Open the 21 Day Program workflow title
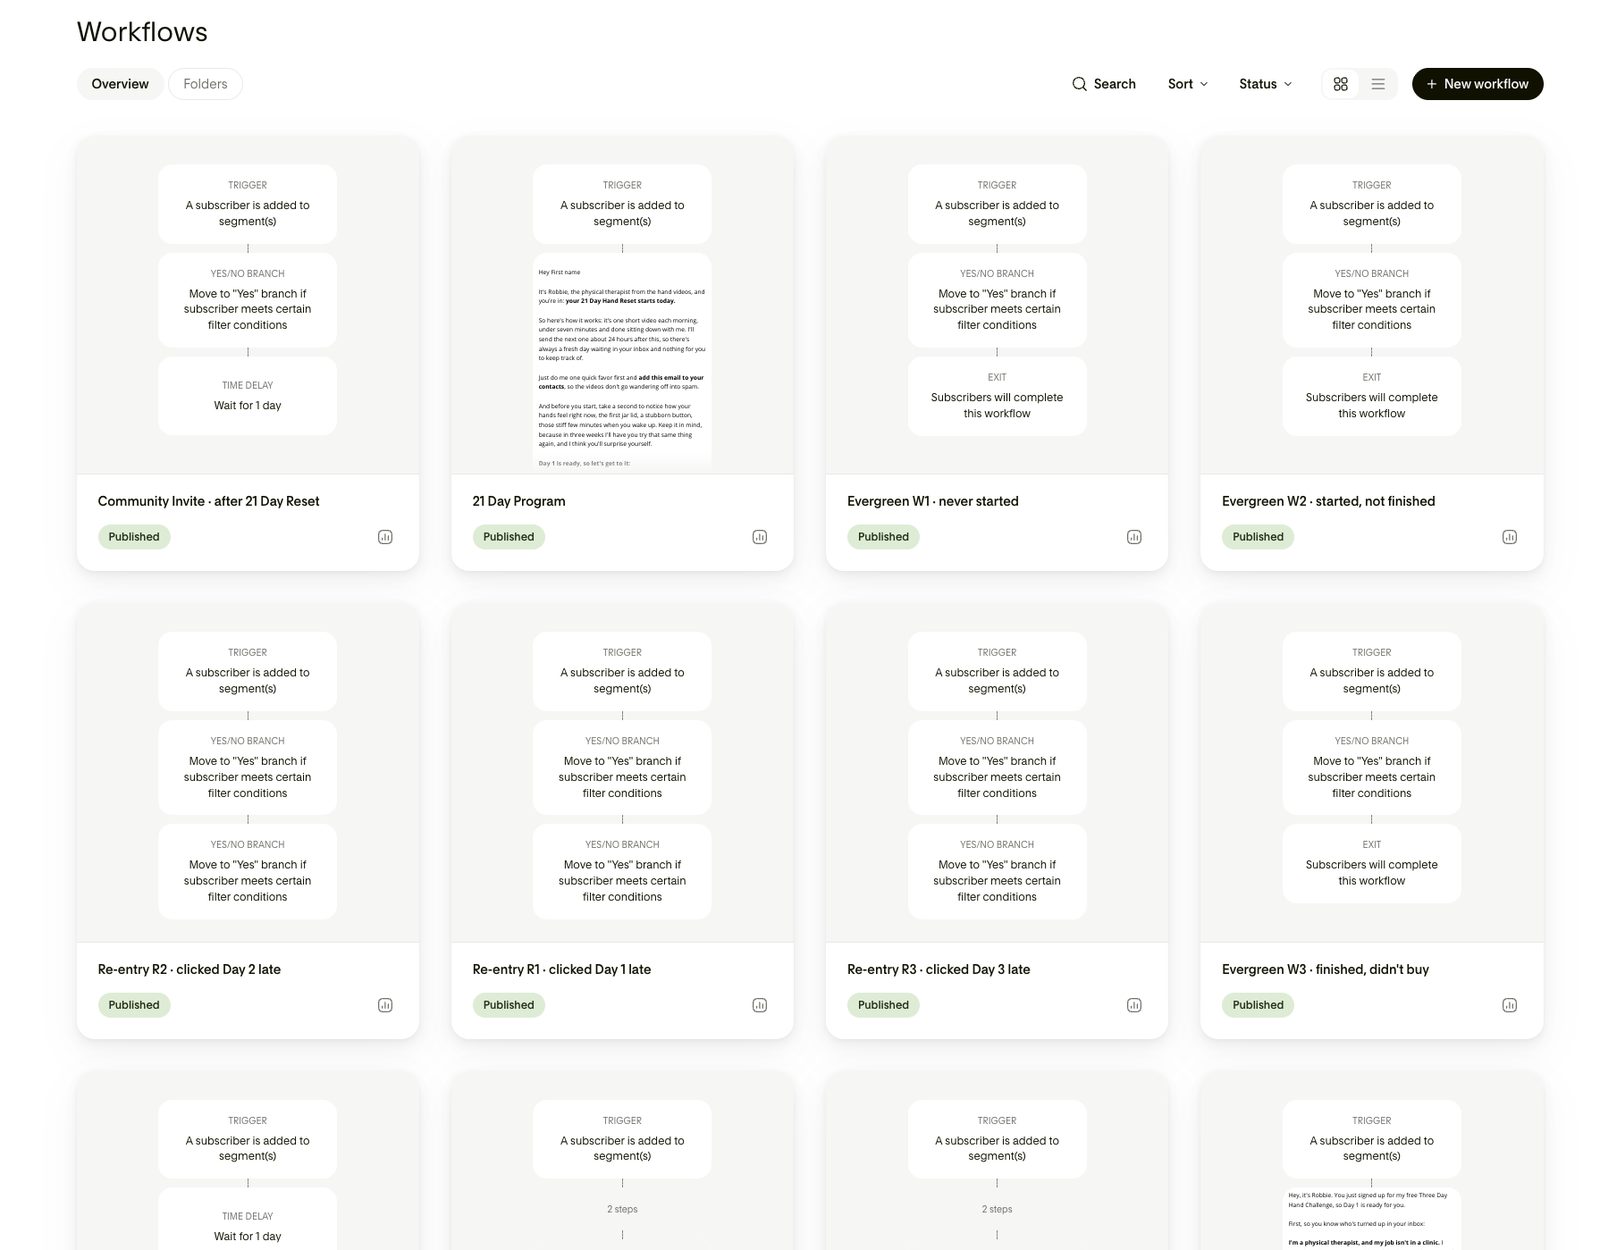 [519, 501]
